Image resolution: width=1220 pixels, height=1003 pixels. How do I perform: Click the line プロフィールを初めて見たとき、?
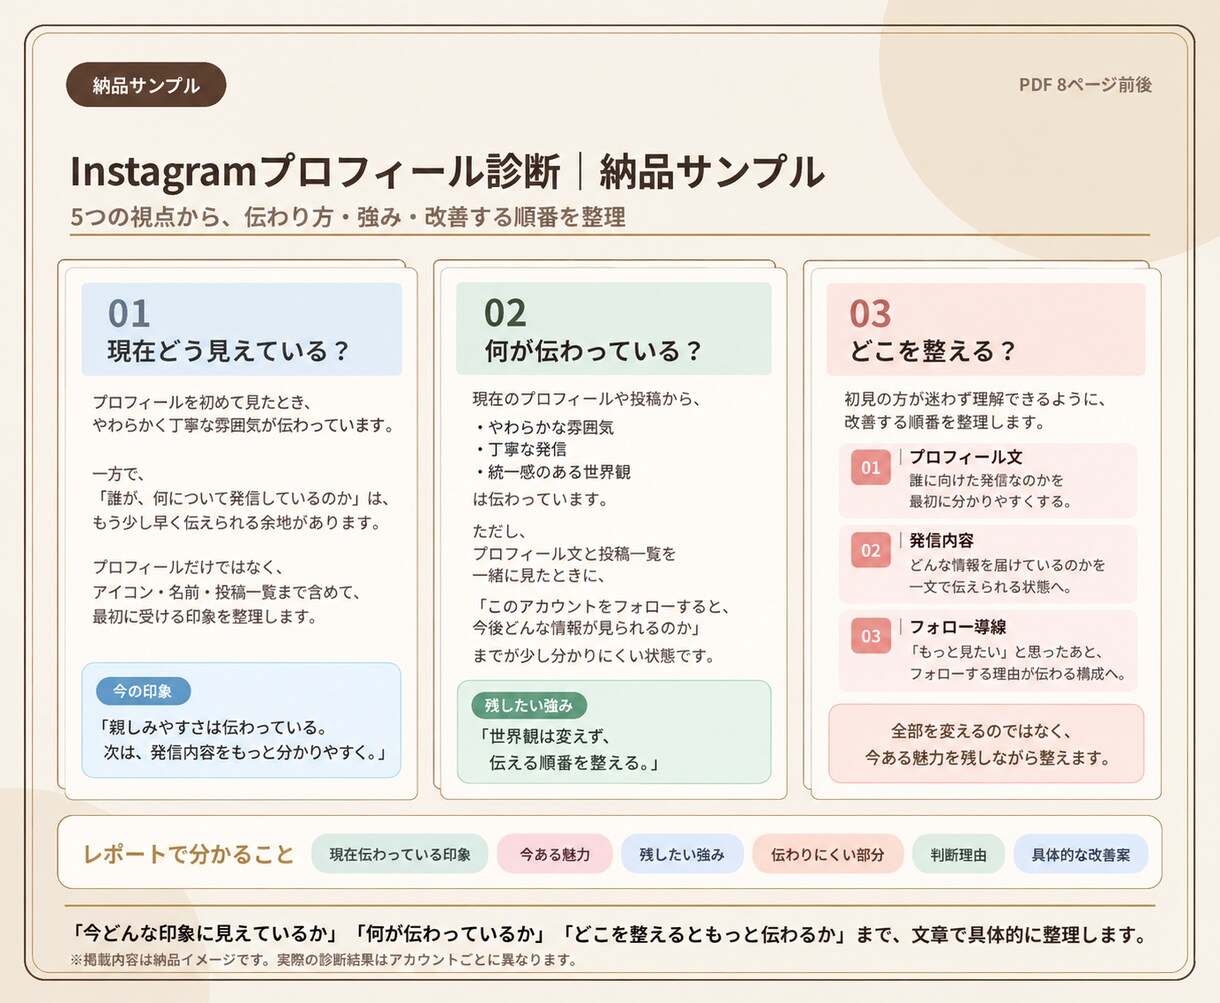pos(203,402)
